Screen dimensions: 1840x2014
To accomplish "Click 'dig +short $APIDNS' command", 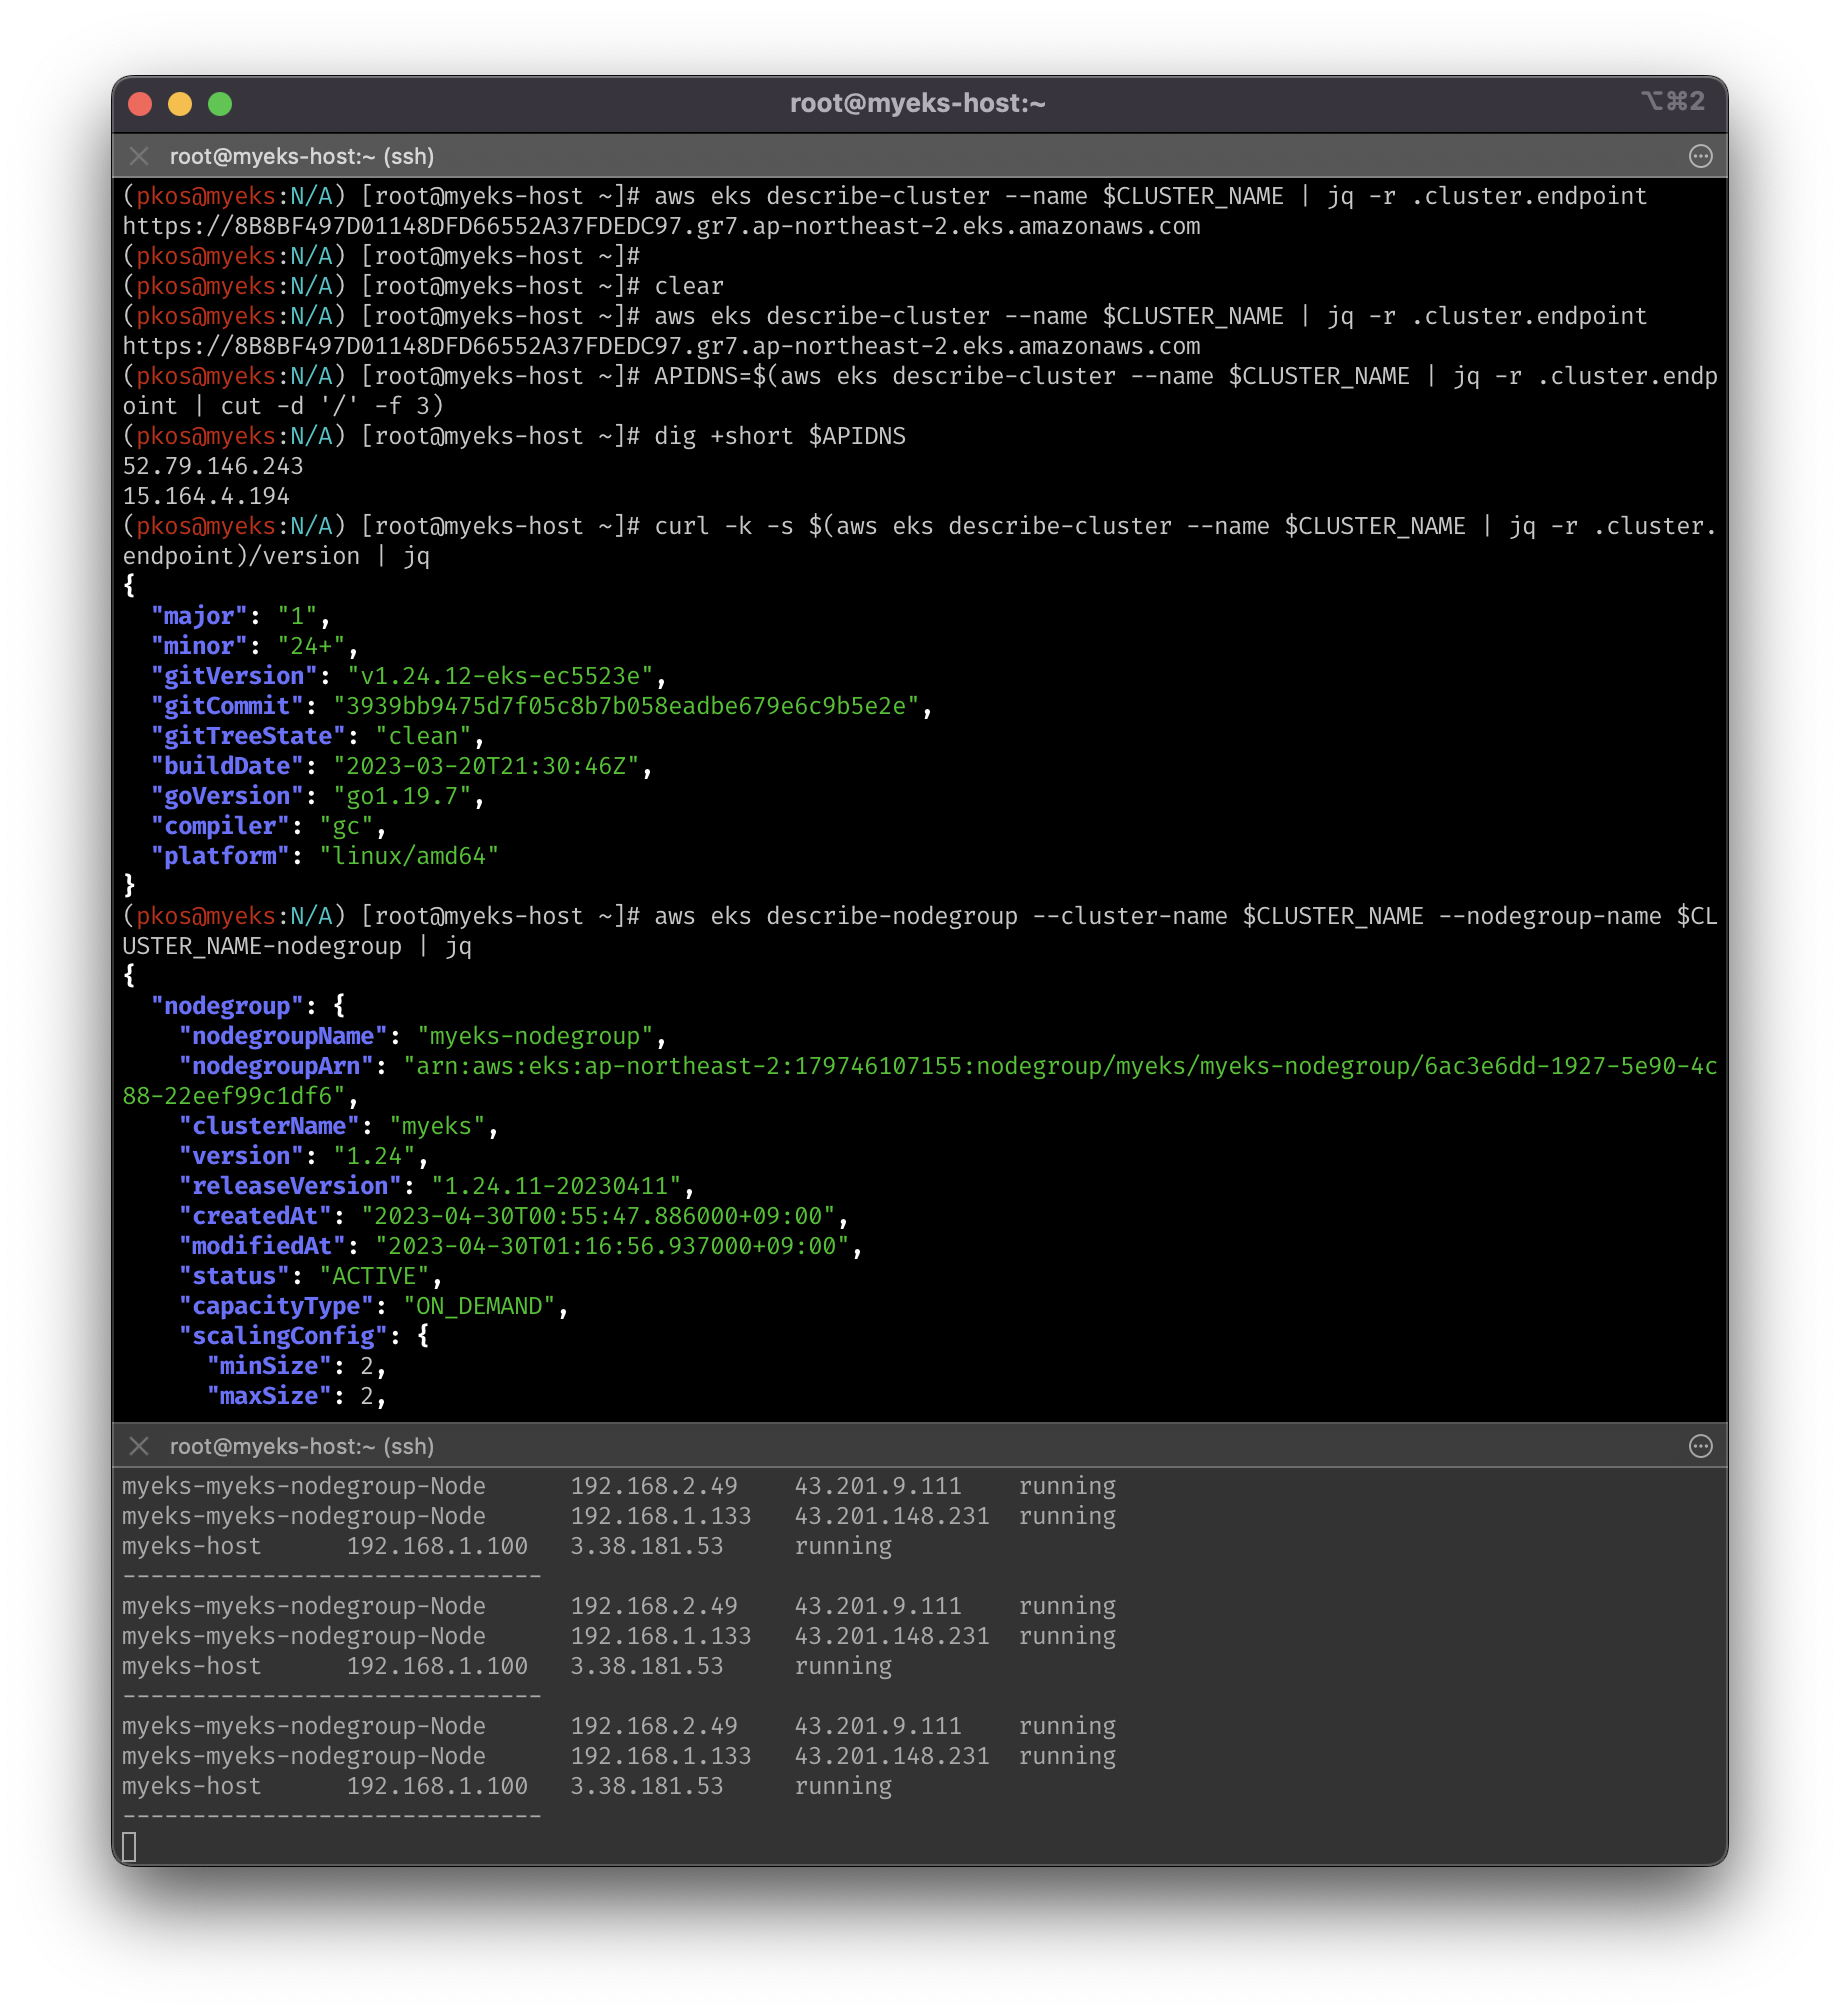I will coord(780,436).
